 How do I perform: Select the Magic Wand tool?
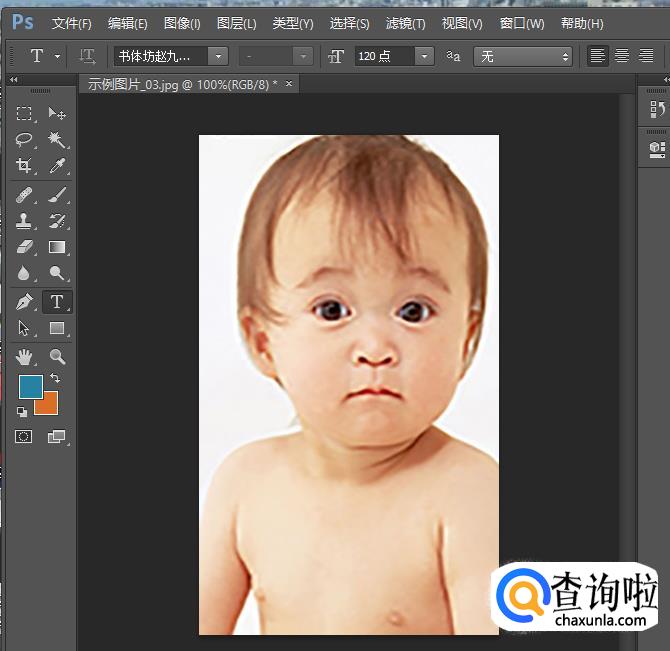pos(57,140)
